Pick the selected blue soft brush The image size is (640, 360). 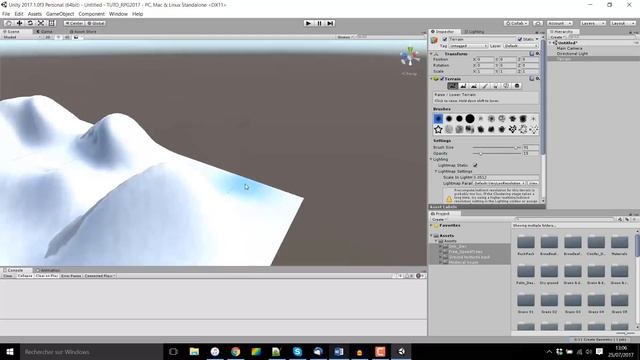[438, 118]
